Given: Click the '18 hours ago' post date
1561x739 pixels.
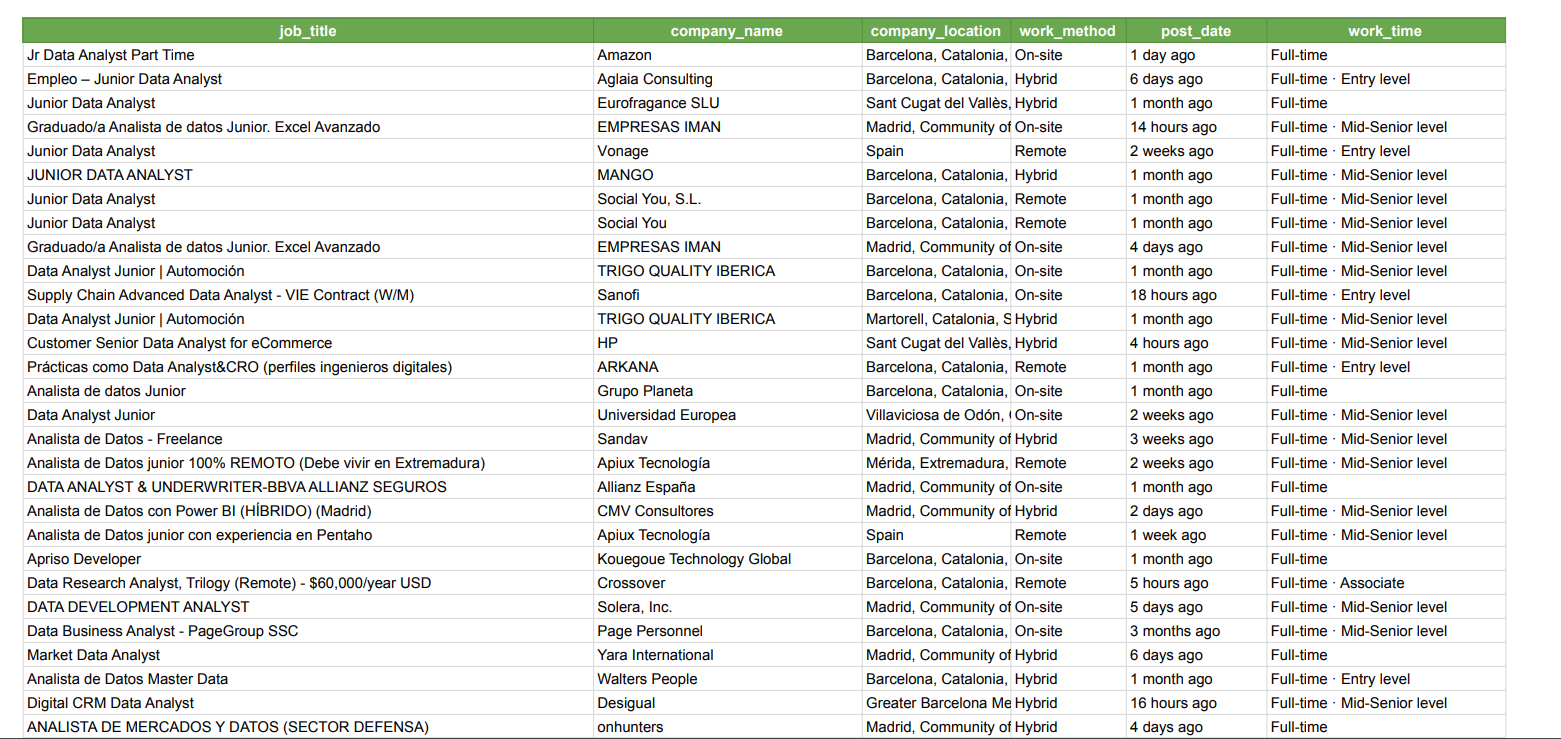Looking at the screenshot, I should point(1196,295).
